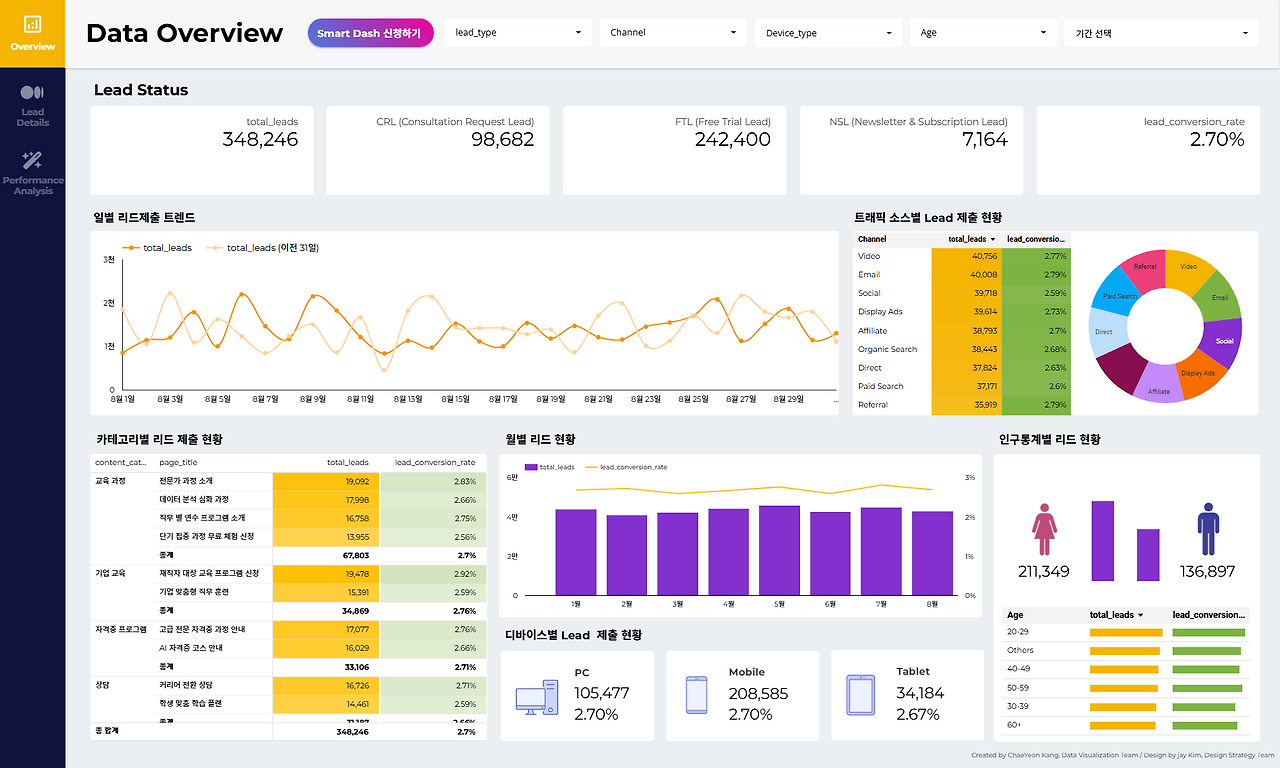The image size is (1280, 768).
Task: Click the May bar in monthly chart
Action: tap(779, 550)
